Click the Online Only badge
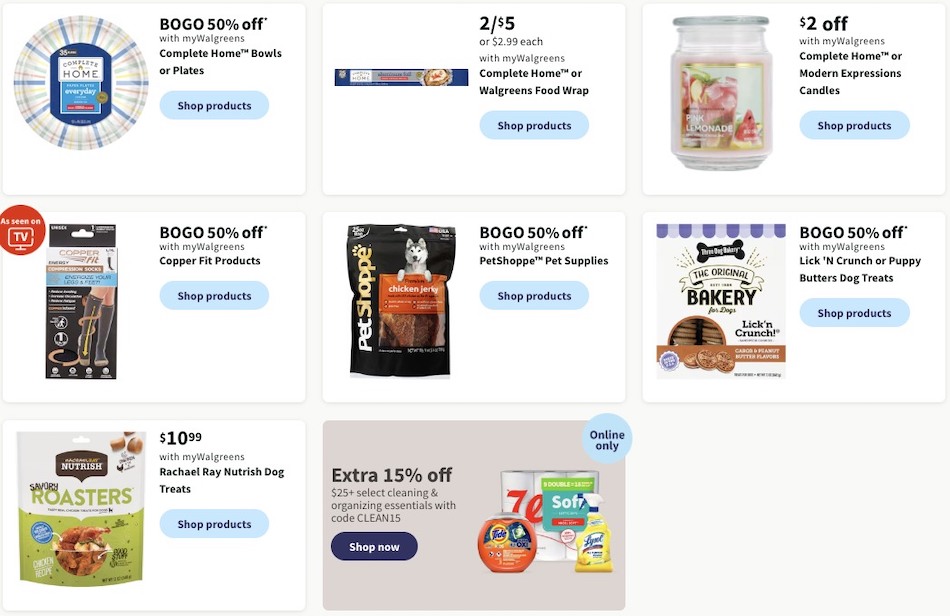Screen dimensions: 950x616 (x=607, y=437)
